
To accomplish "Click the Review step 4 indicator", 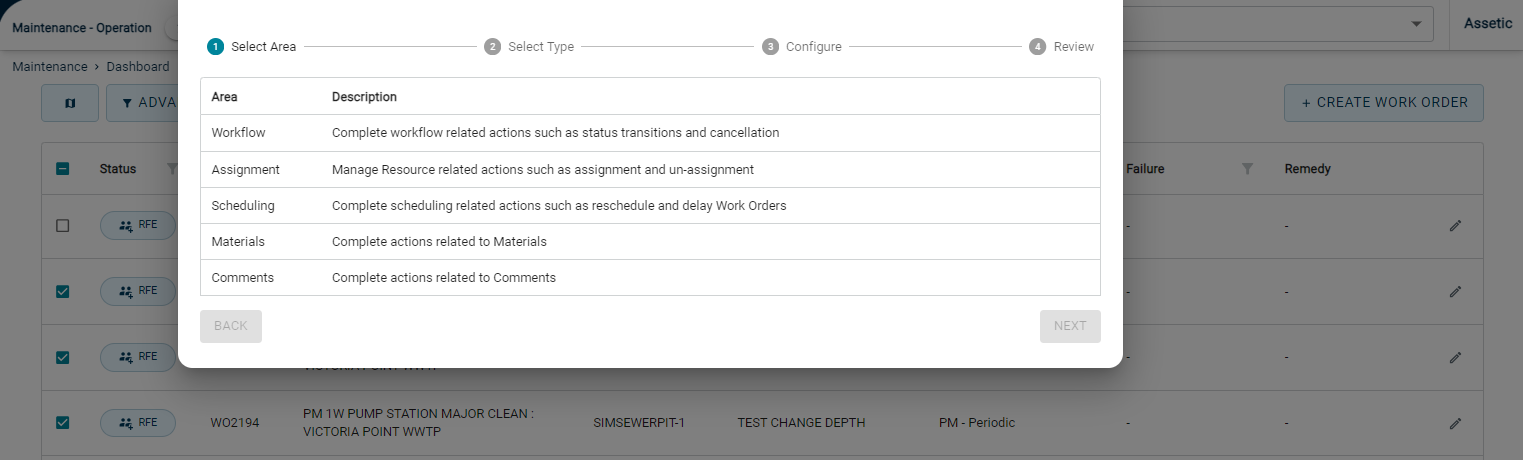I will [x=1037, y=46].
